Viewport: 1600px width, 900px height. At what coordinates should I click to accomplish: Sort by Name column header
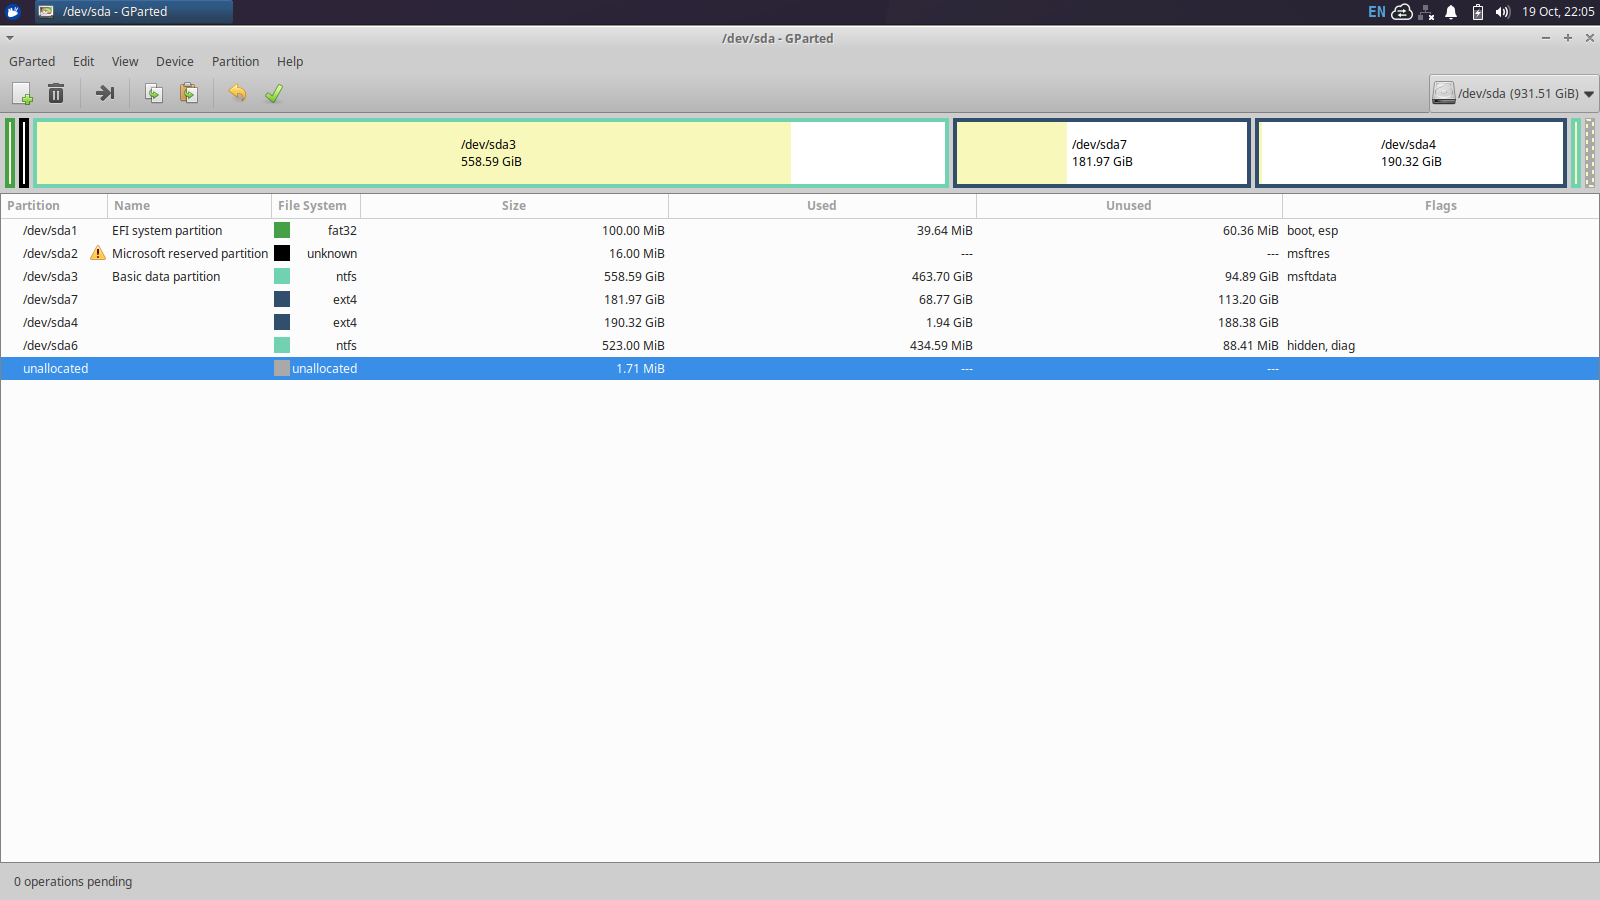(x=189, y=205)
